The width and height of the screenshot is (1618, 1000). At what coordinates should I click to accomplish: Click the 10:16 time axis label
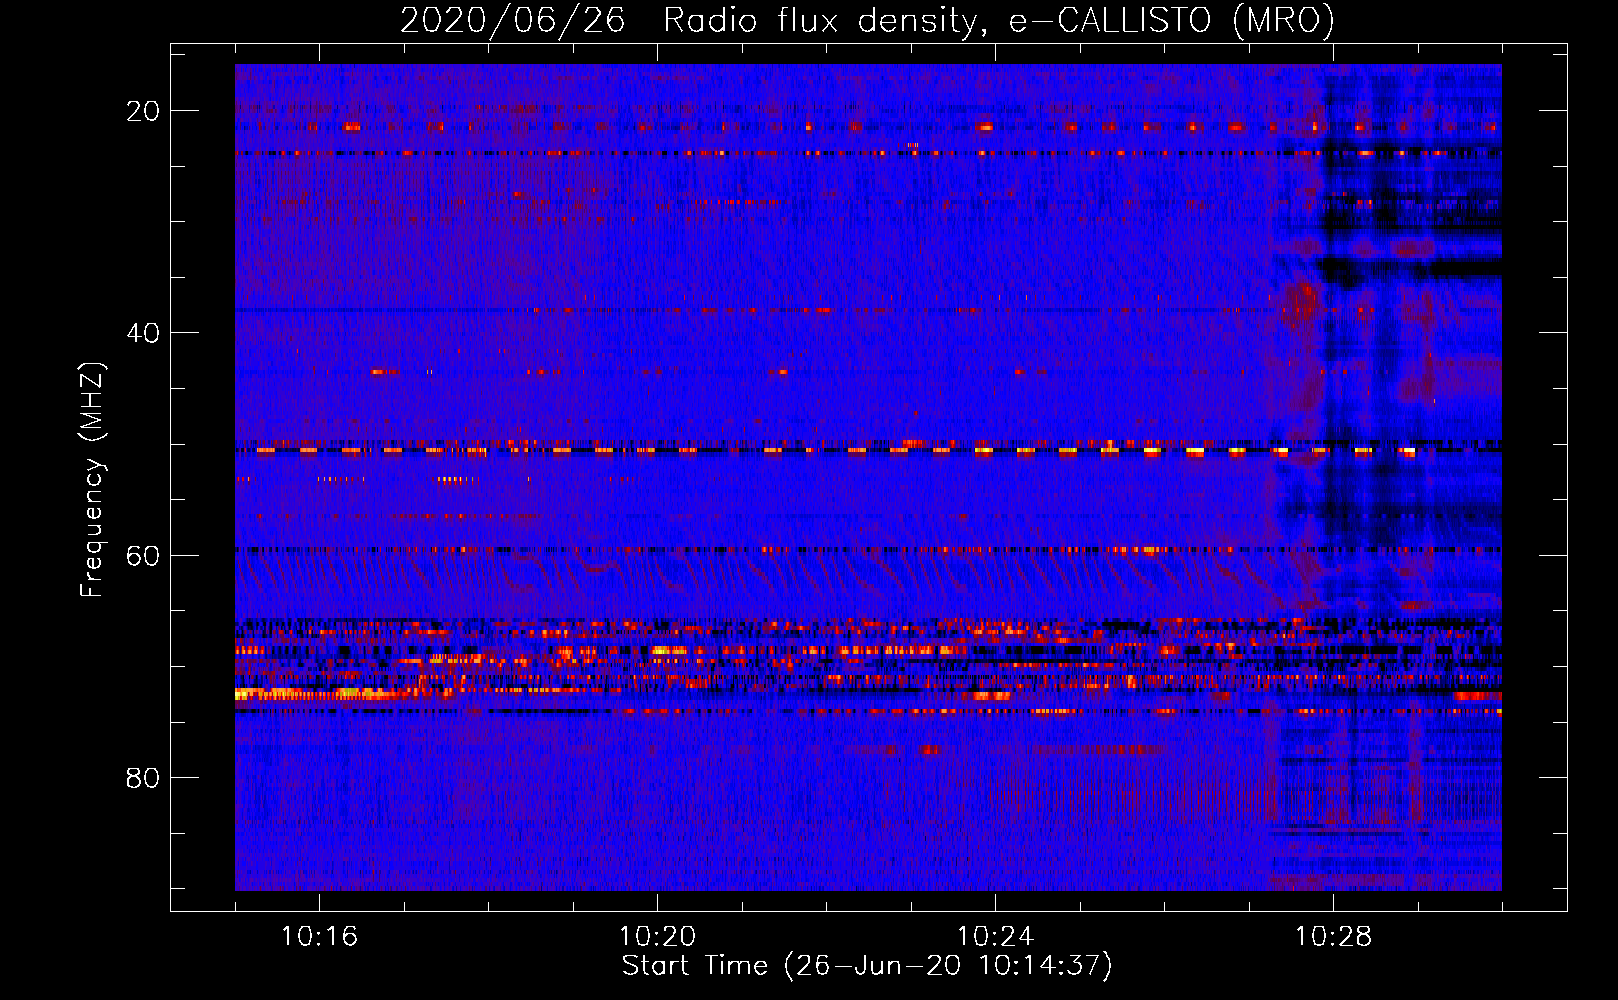coord(319,936)
